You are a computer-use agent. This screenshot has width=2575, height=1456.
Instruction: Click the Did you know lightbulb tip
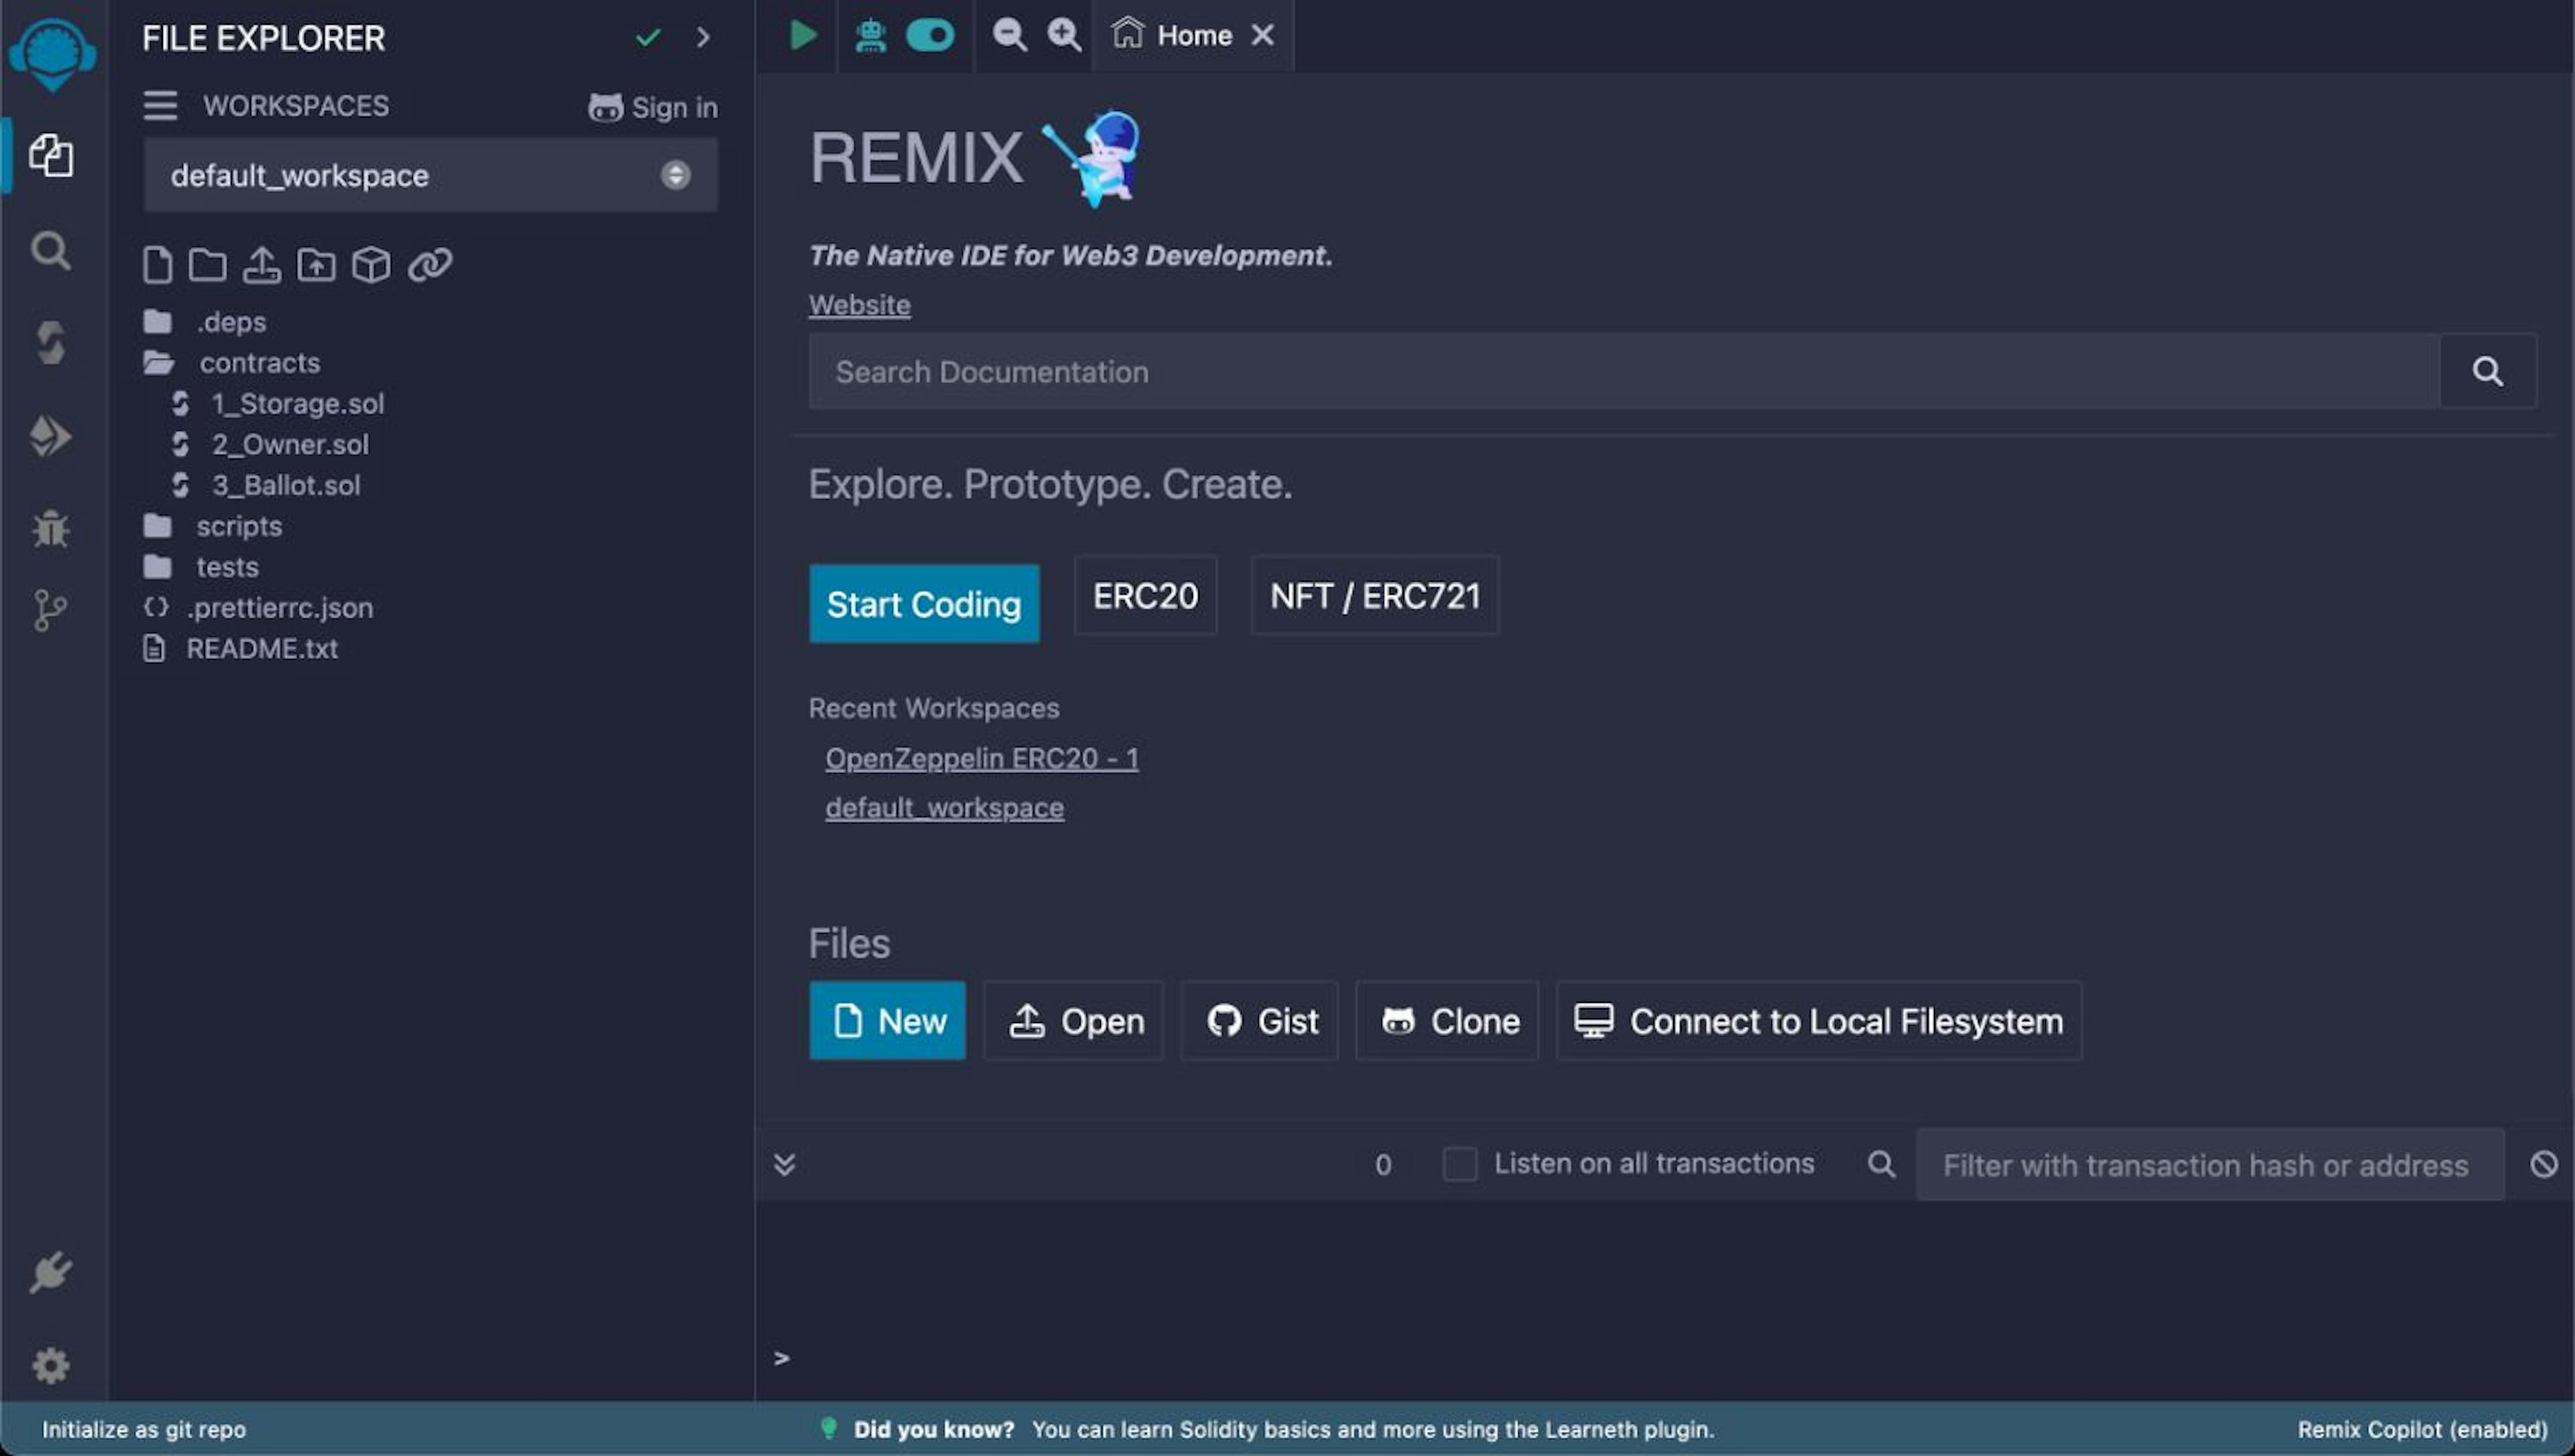(x=1266, y=1429)
